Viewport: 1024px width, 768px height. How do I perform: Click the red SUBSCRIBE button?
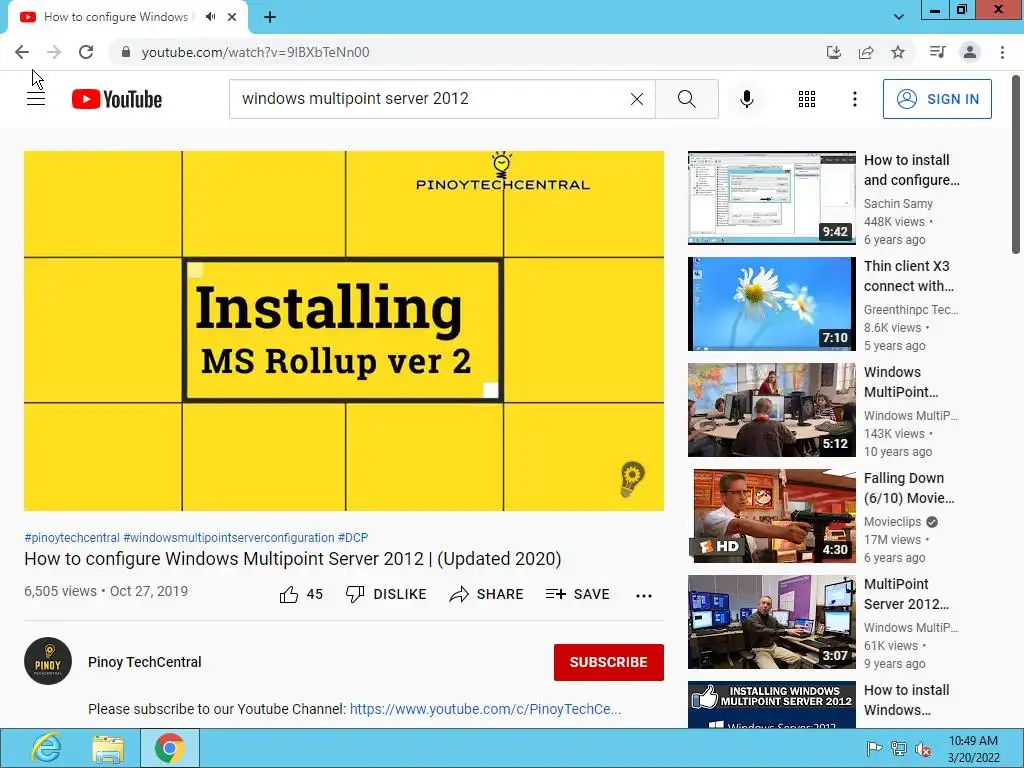(x=609, y=662)
